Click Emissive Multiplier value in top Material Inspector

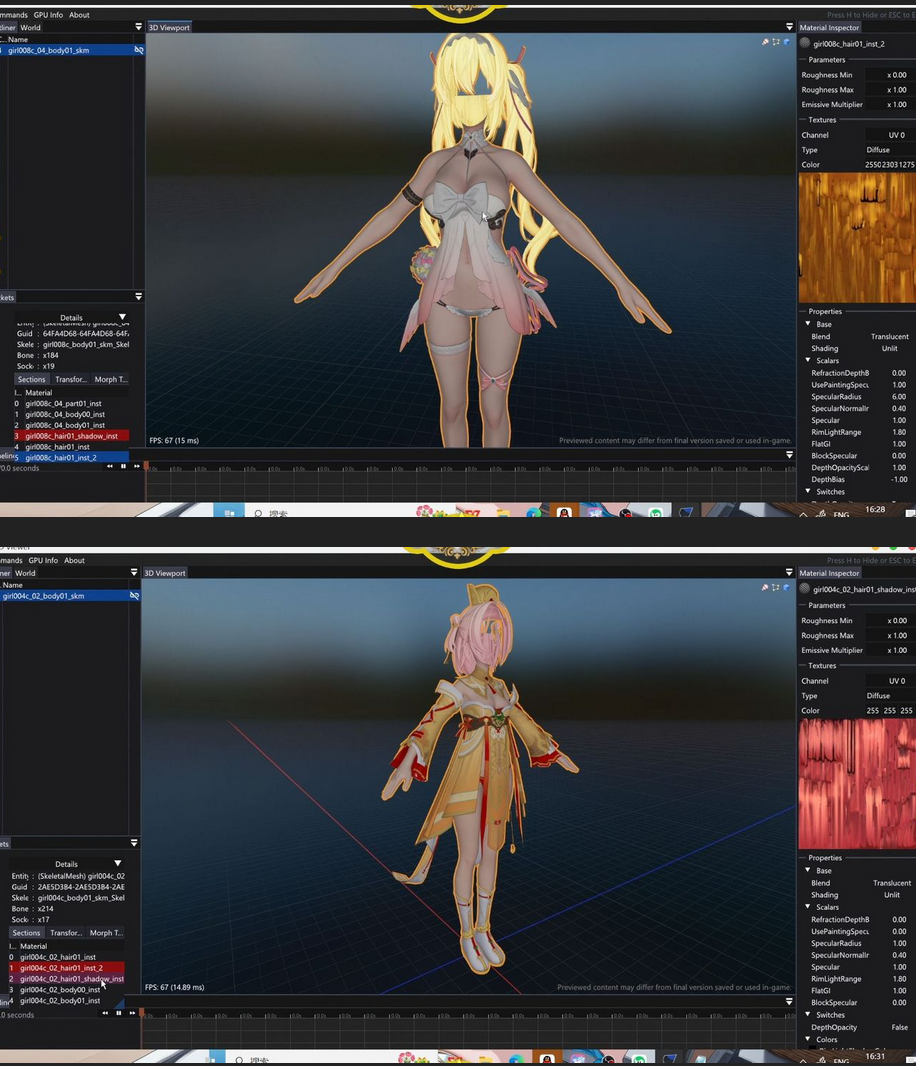[x=890, y=105]
